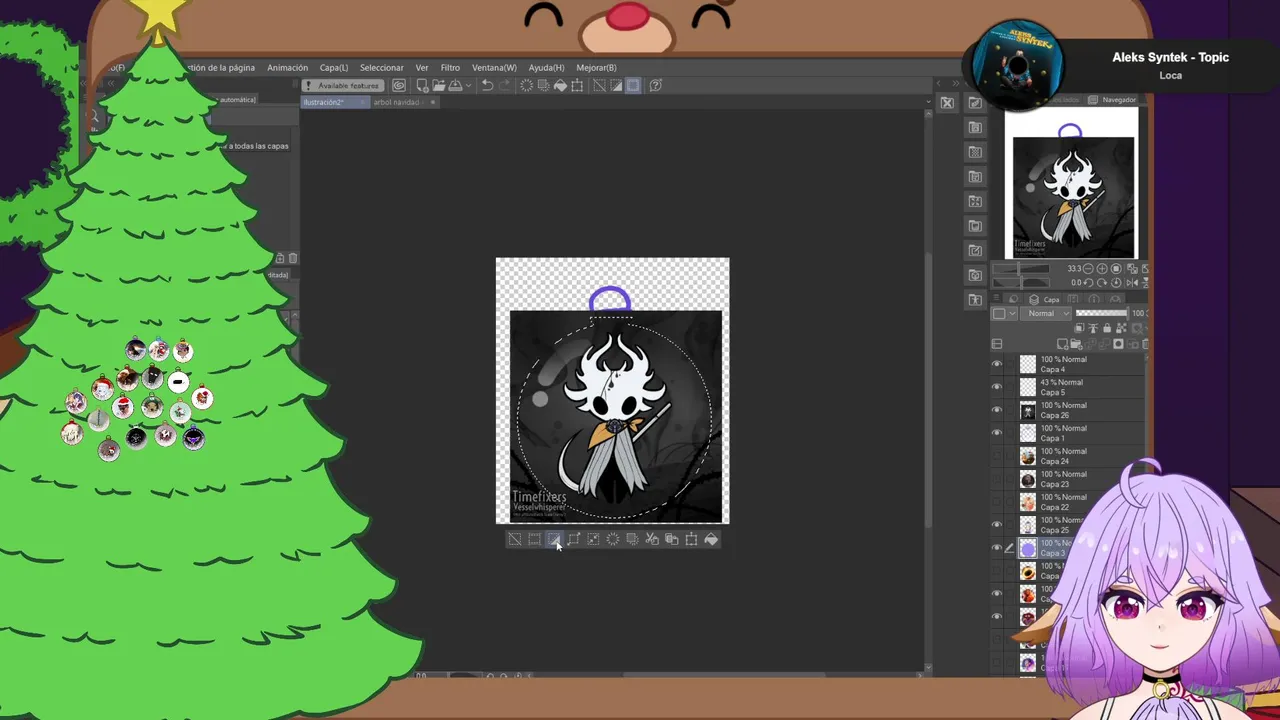This screenshot has height=720, width=1280.
Task: Click the Available features button
Action: (342, 85)
